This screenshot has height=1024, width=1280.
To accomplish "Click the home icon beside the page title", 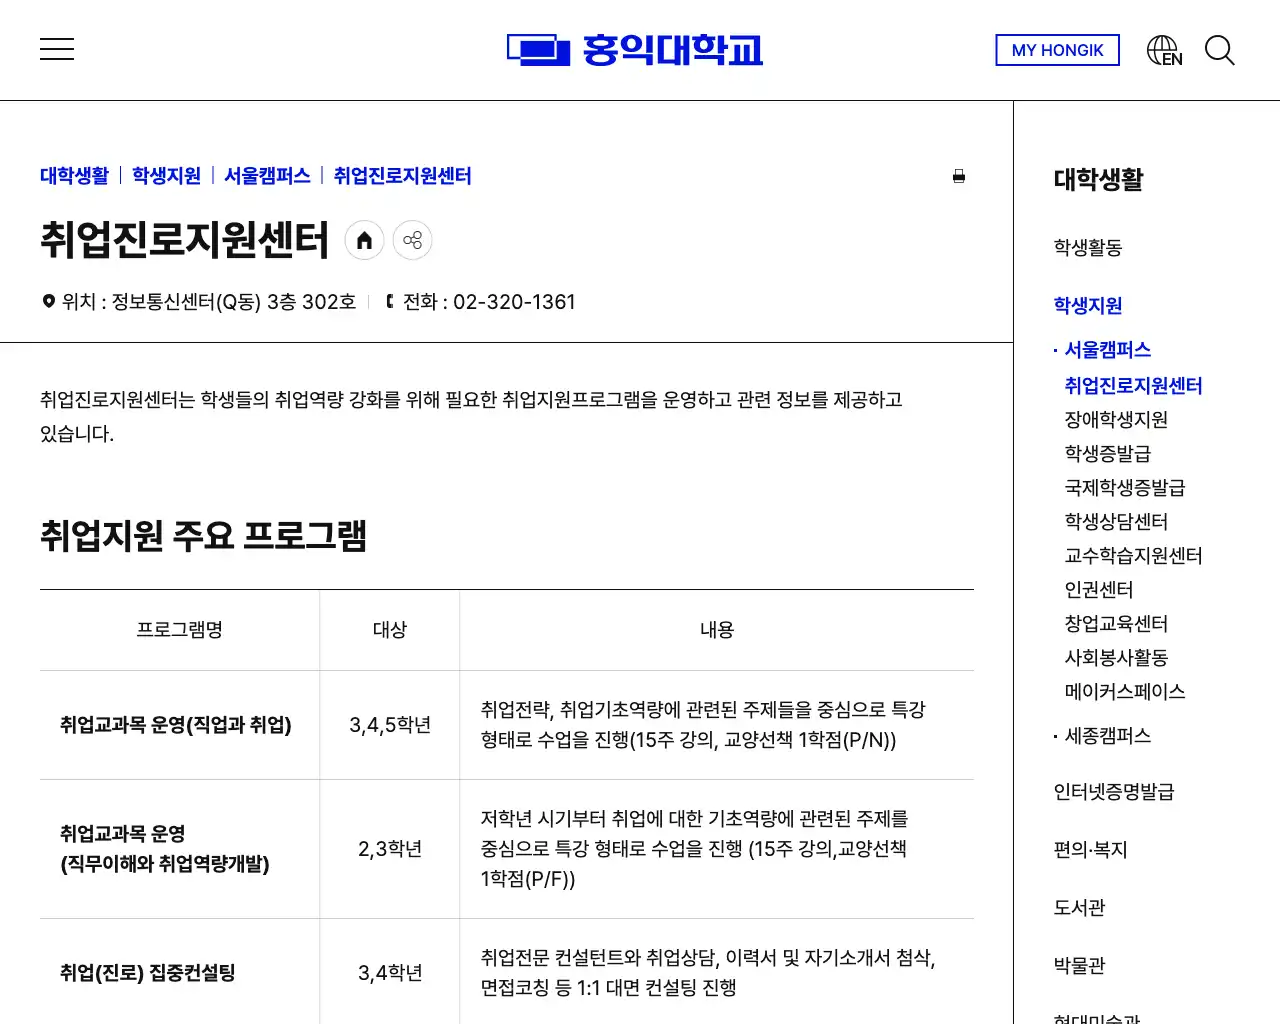I will tap(364, 240).
